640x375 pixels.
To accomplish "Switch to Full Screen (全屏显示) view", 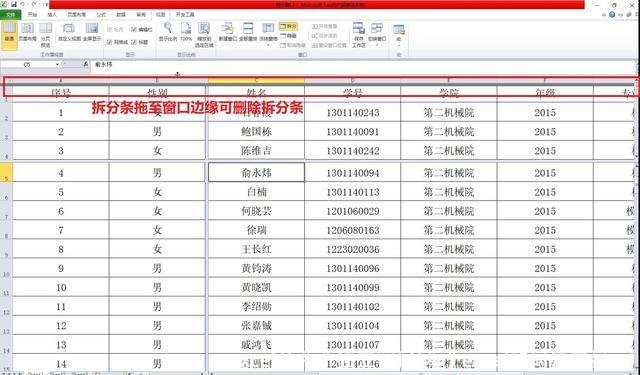I will (x=92, y=33).
